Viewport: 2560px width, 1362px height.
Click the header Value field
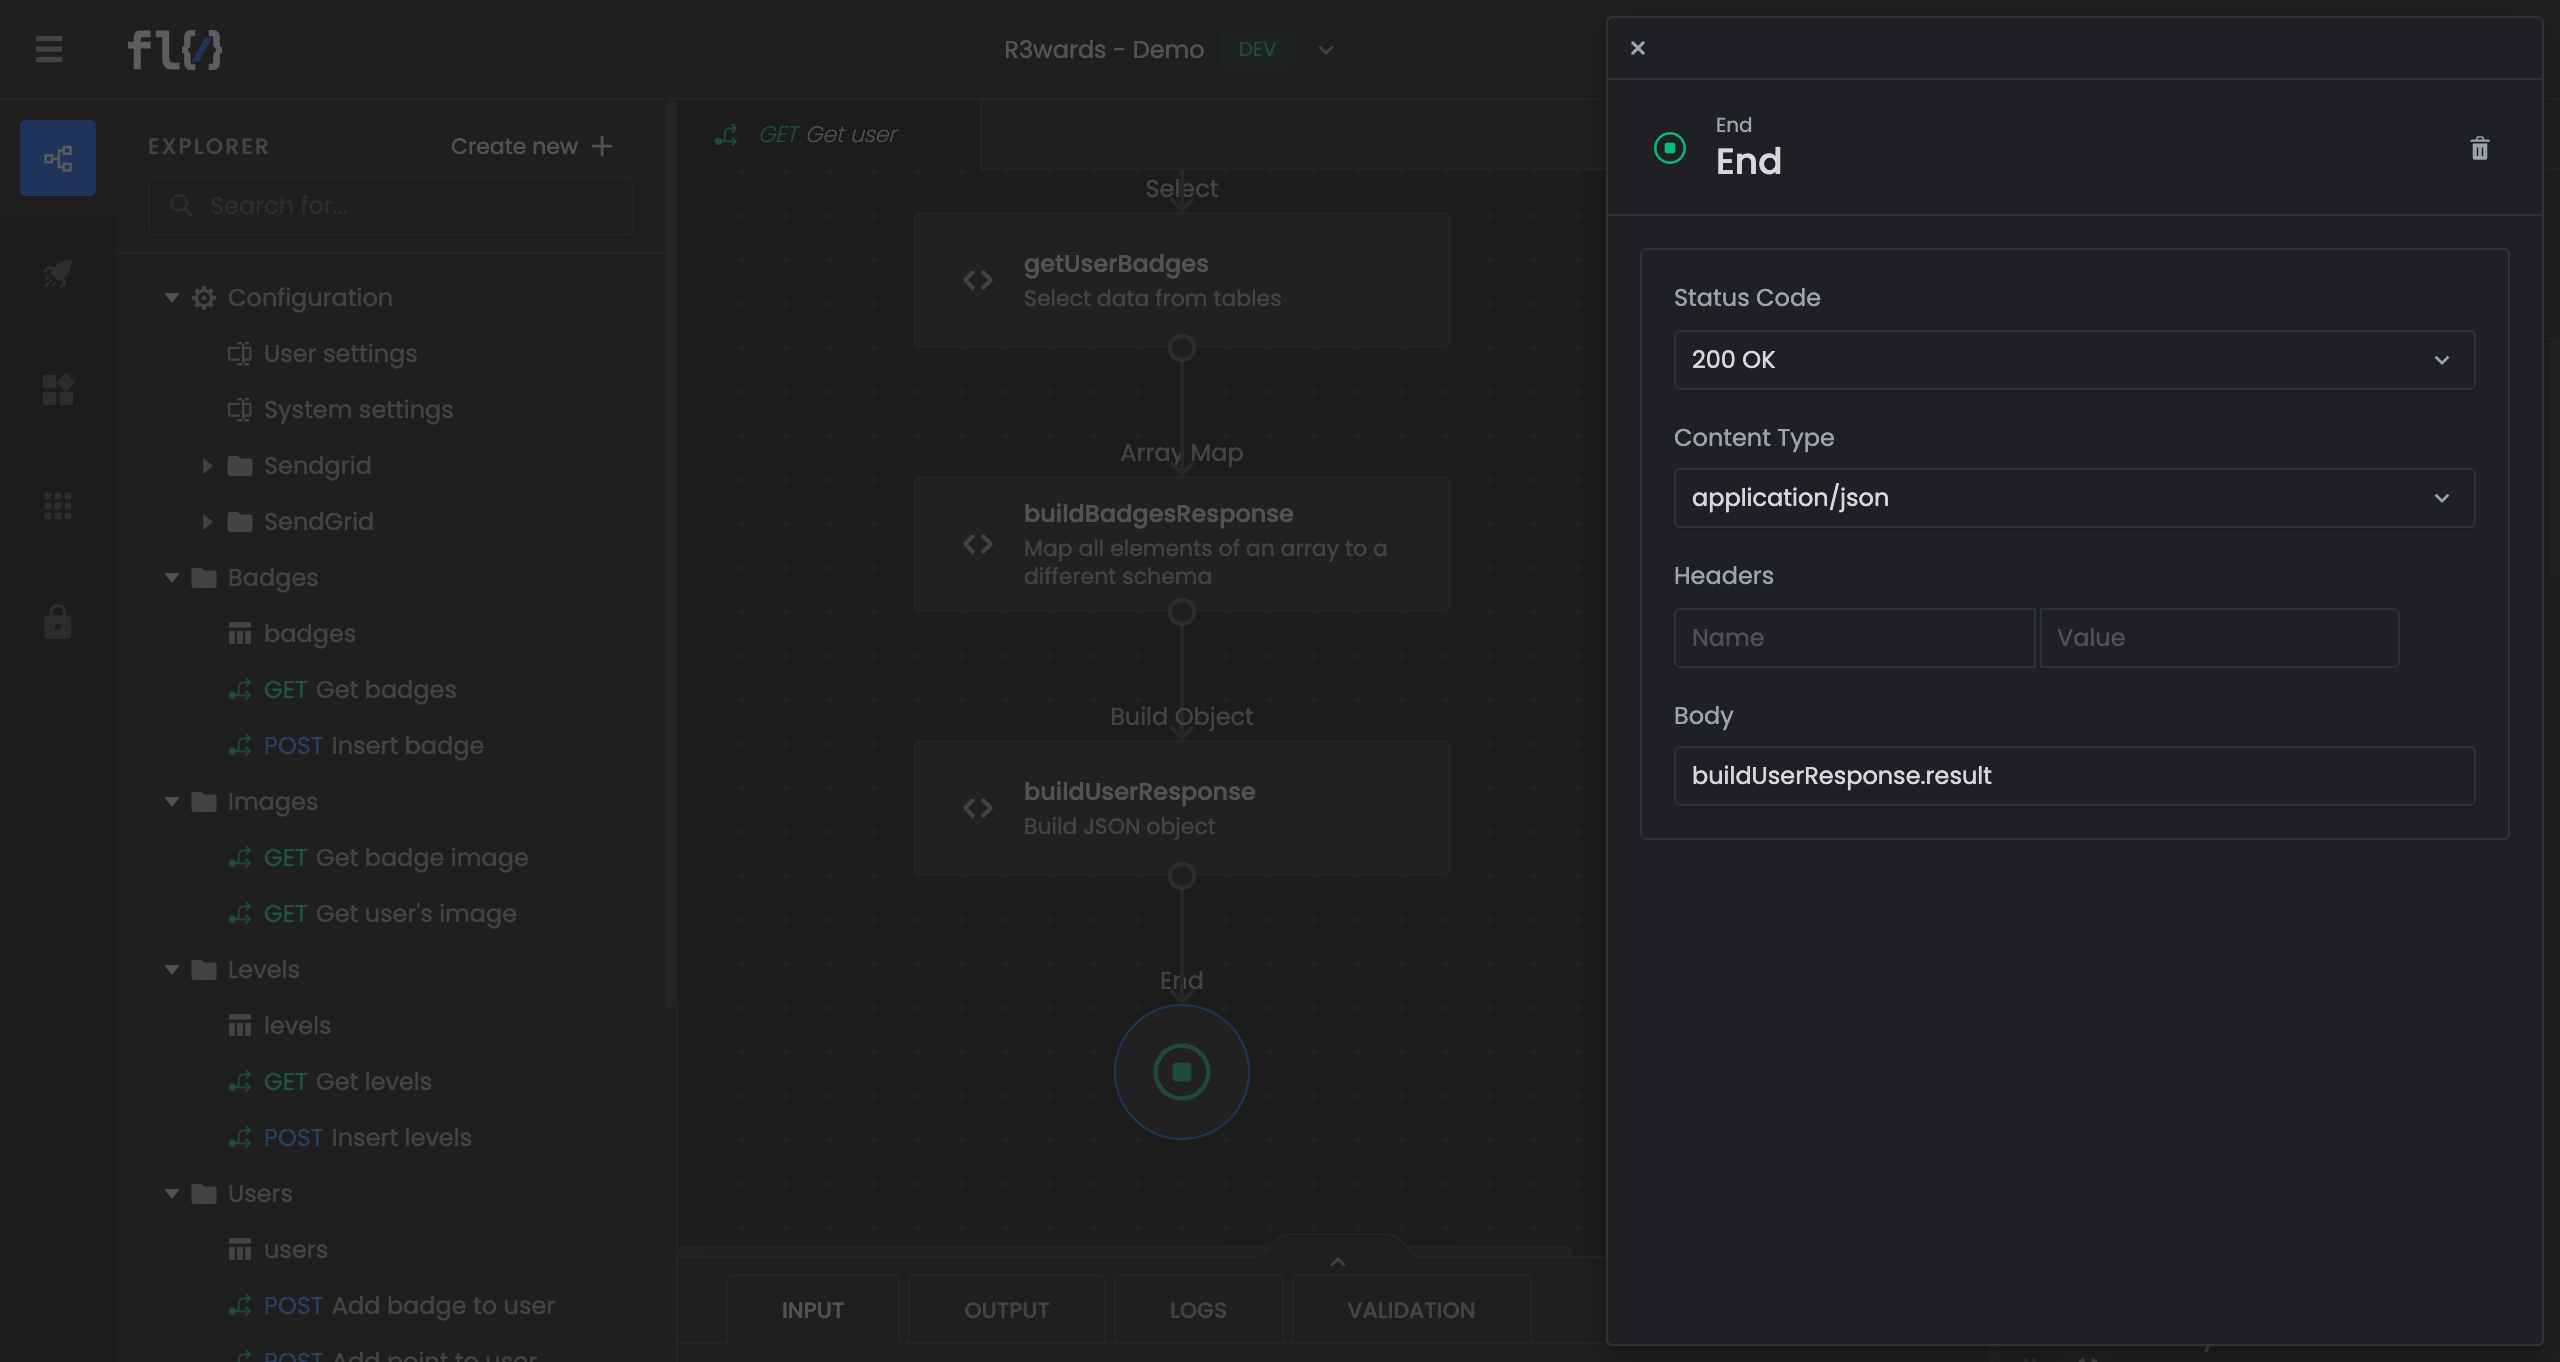(2218, 638)
